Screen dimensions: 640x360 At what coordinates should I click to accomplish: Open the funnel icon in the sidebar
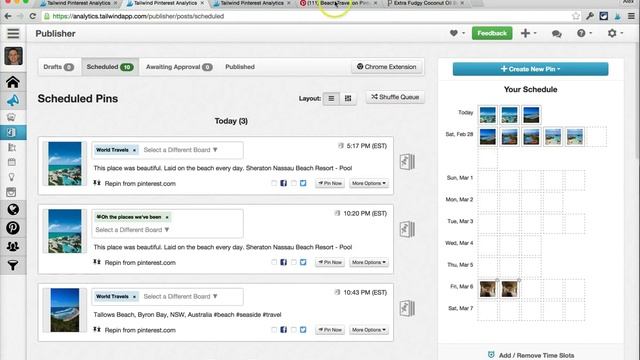13,265
